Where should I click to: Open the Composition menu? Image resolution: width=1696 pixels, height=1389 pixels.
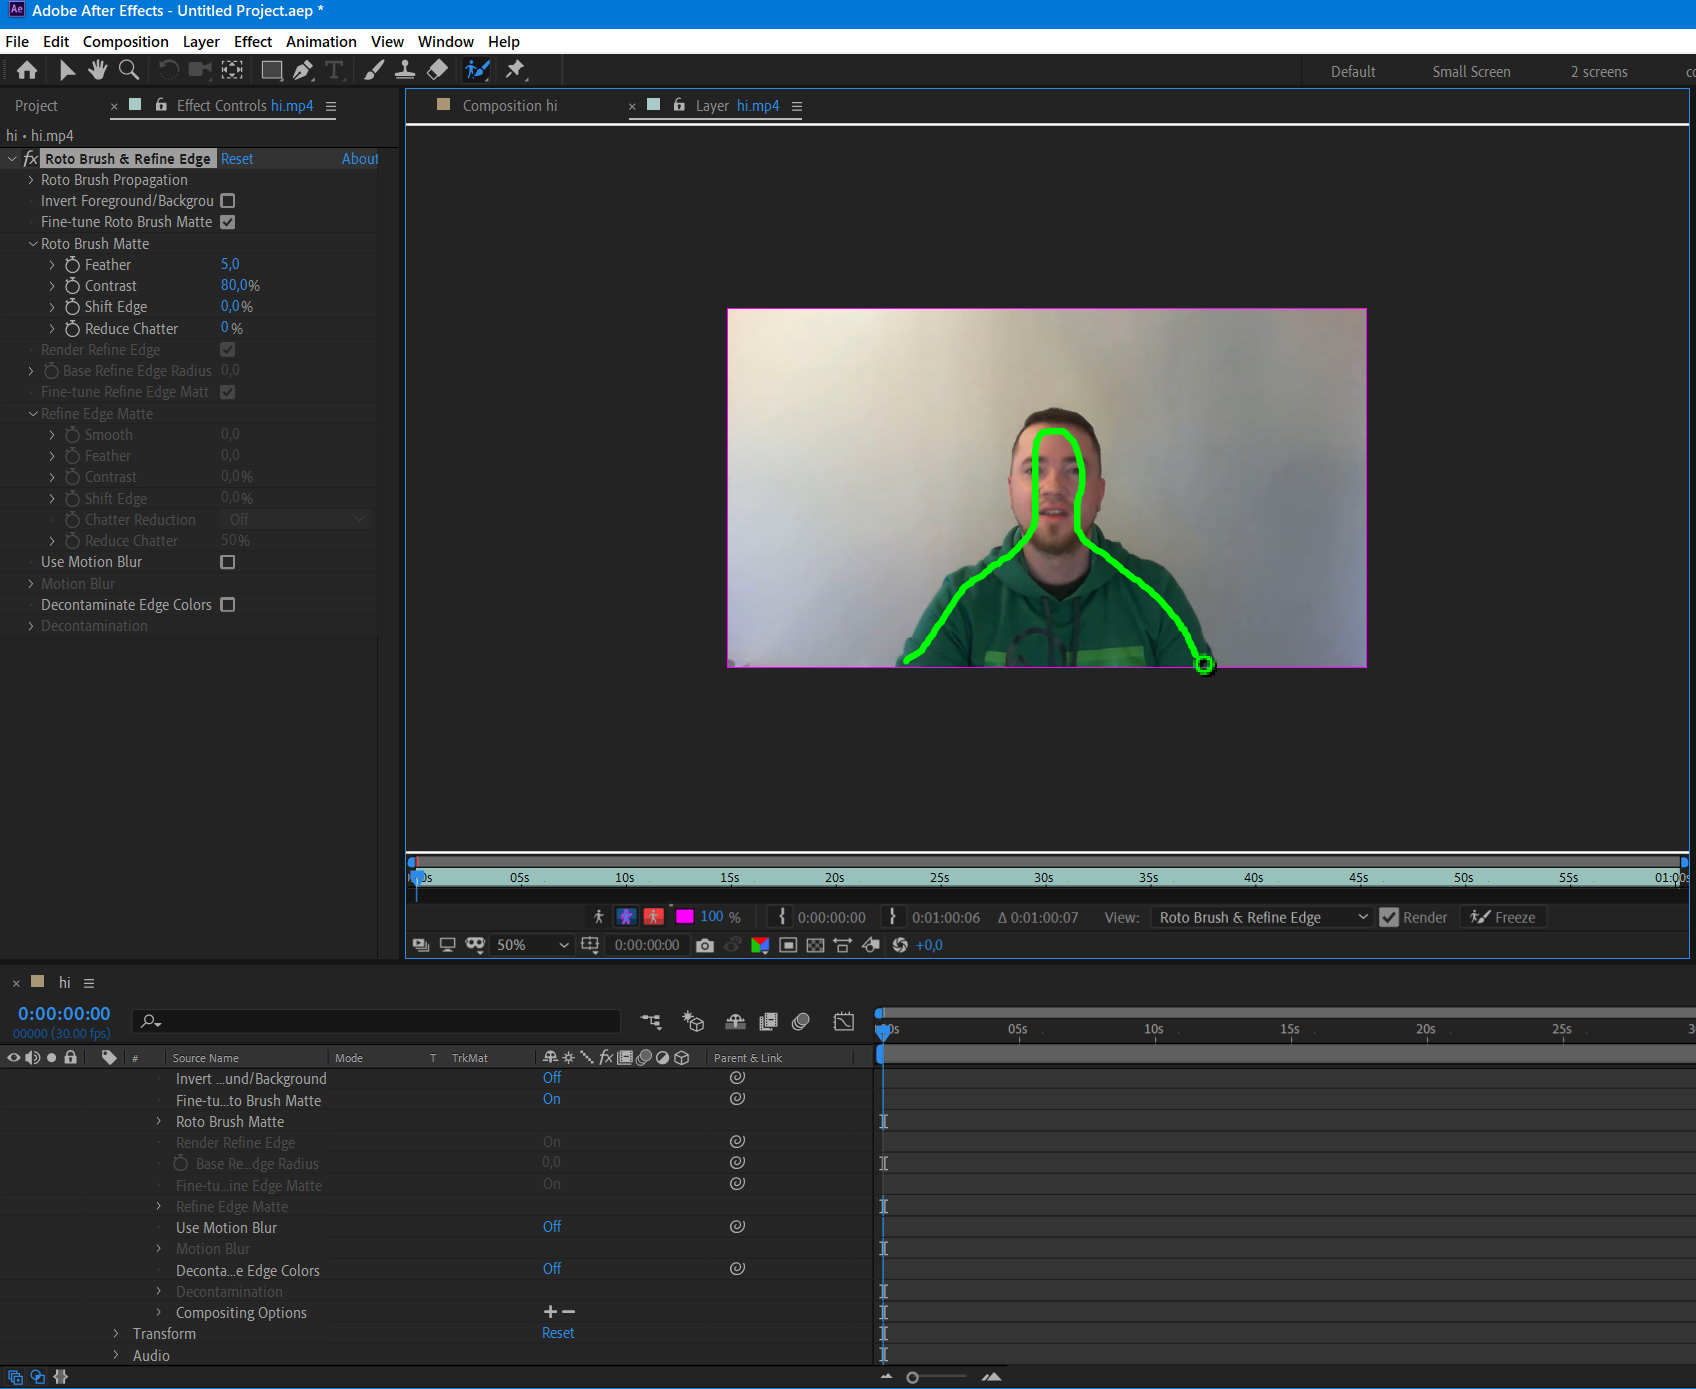click(126, 42)
